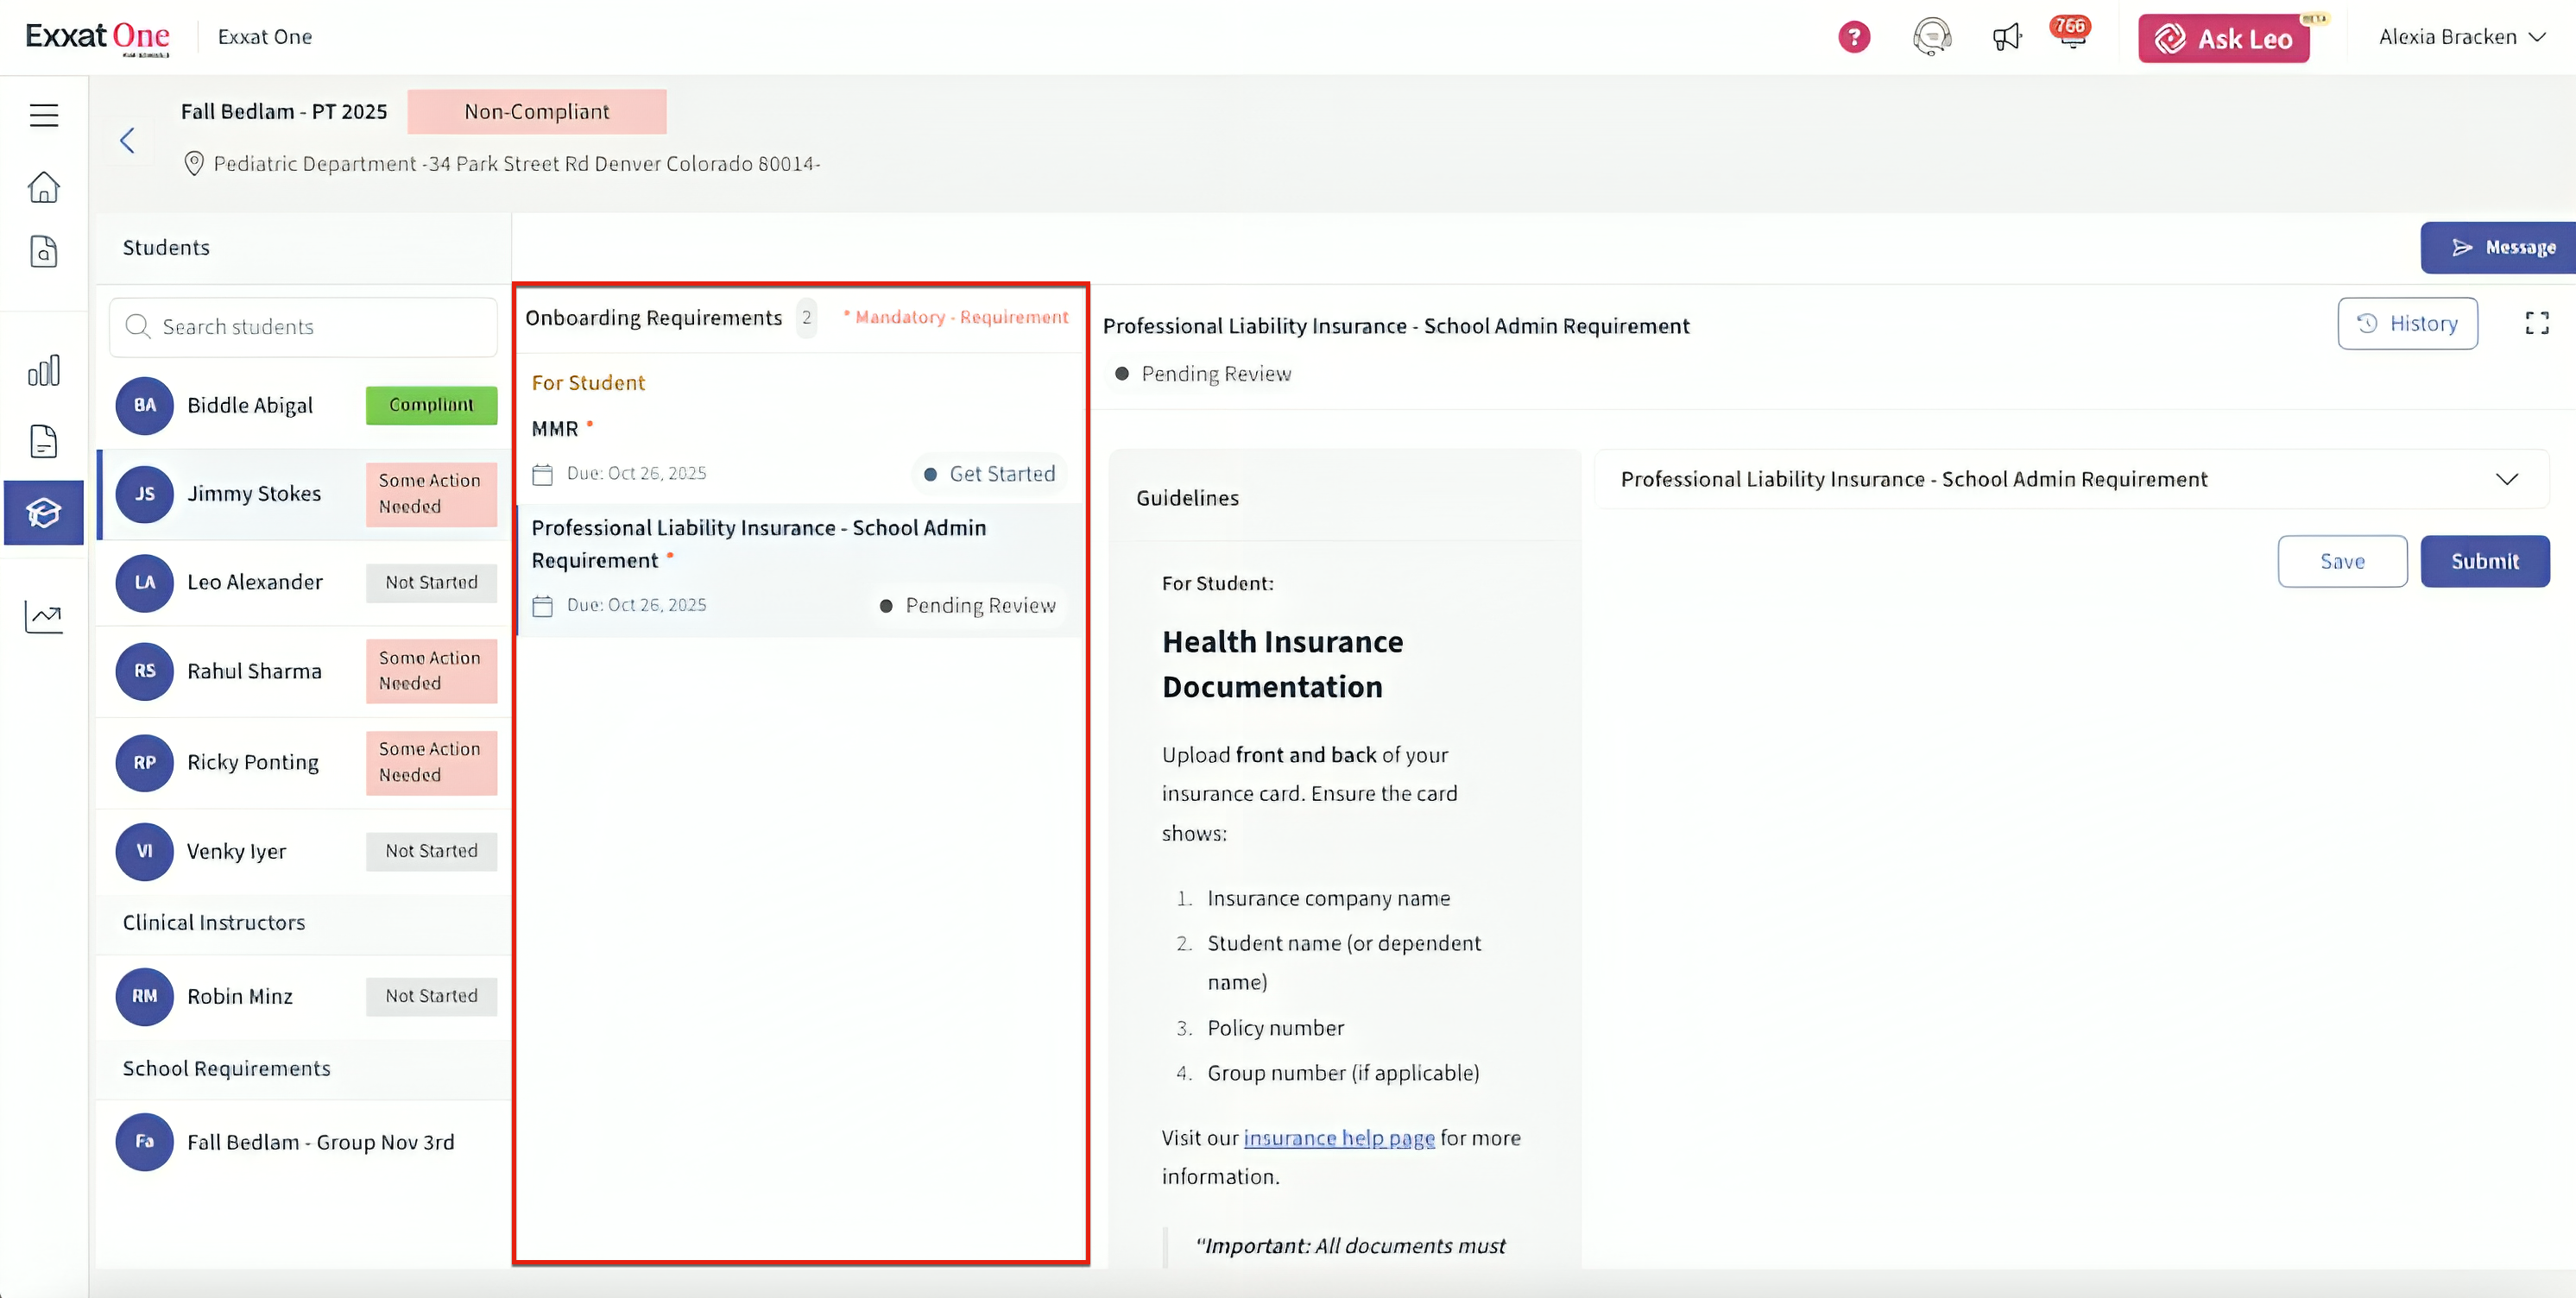Image resolution: width=2576 pixels, height=1298 pixels.
Task: Click the back arrow chevron
Action: [x=127, y=141]
